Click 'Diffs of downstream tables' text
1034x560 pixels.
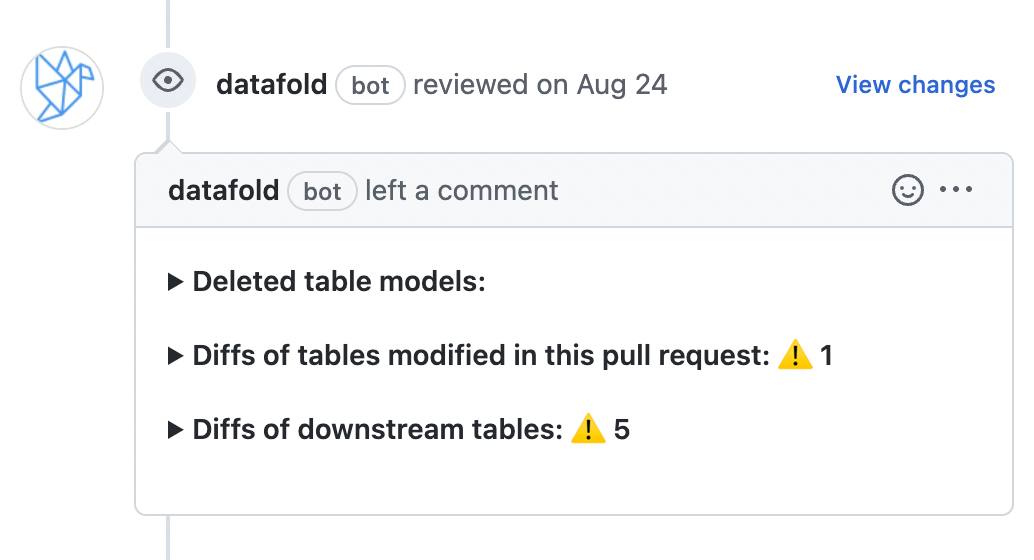click(378, 430)
